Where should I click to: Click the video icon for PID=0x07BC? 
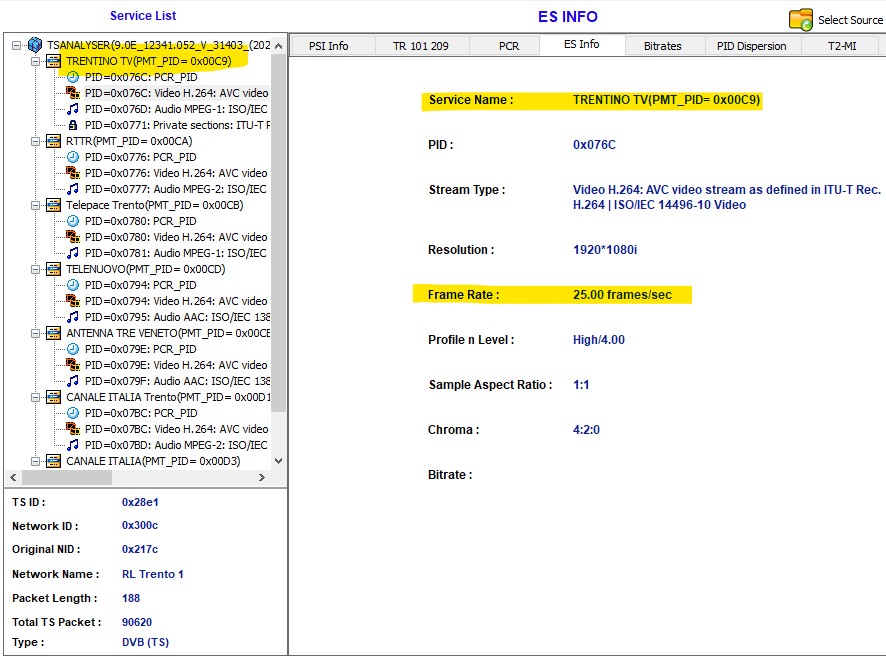(73, 429)
